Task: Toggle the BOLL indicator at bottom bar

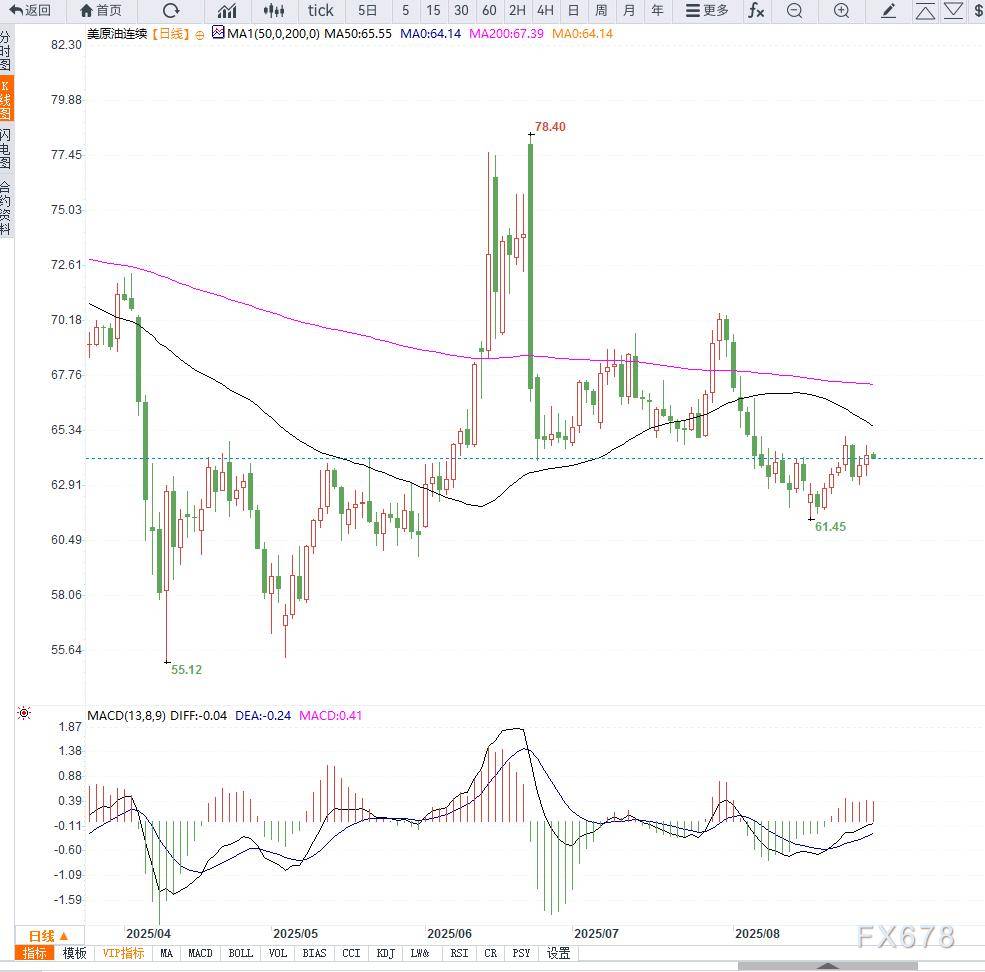Action: pos(240,953)
